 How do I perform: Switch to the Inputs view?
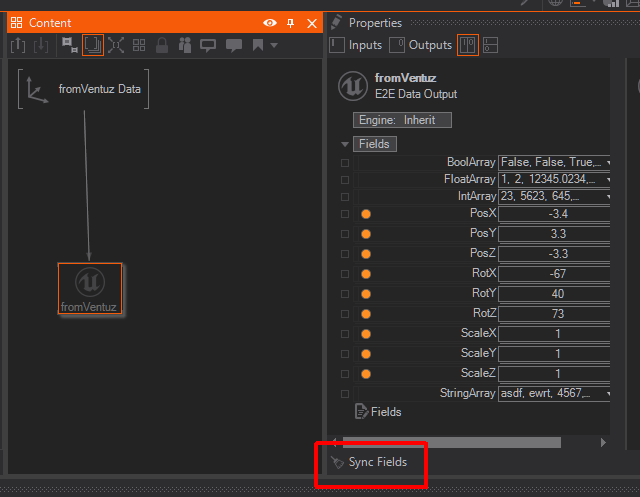coord(356,45)
